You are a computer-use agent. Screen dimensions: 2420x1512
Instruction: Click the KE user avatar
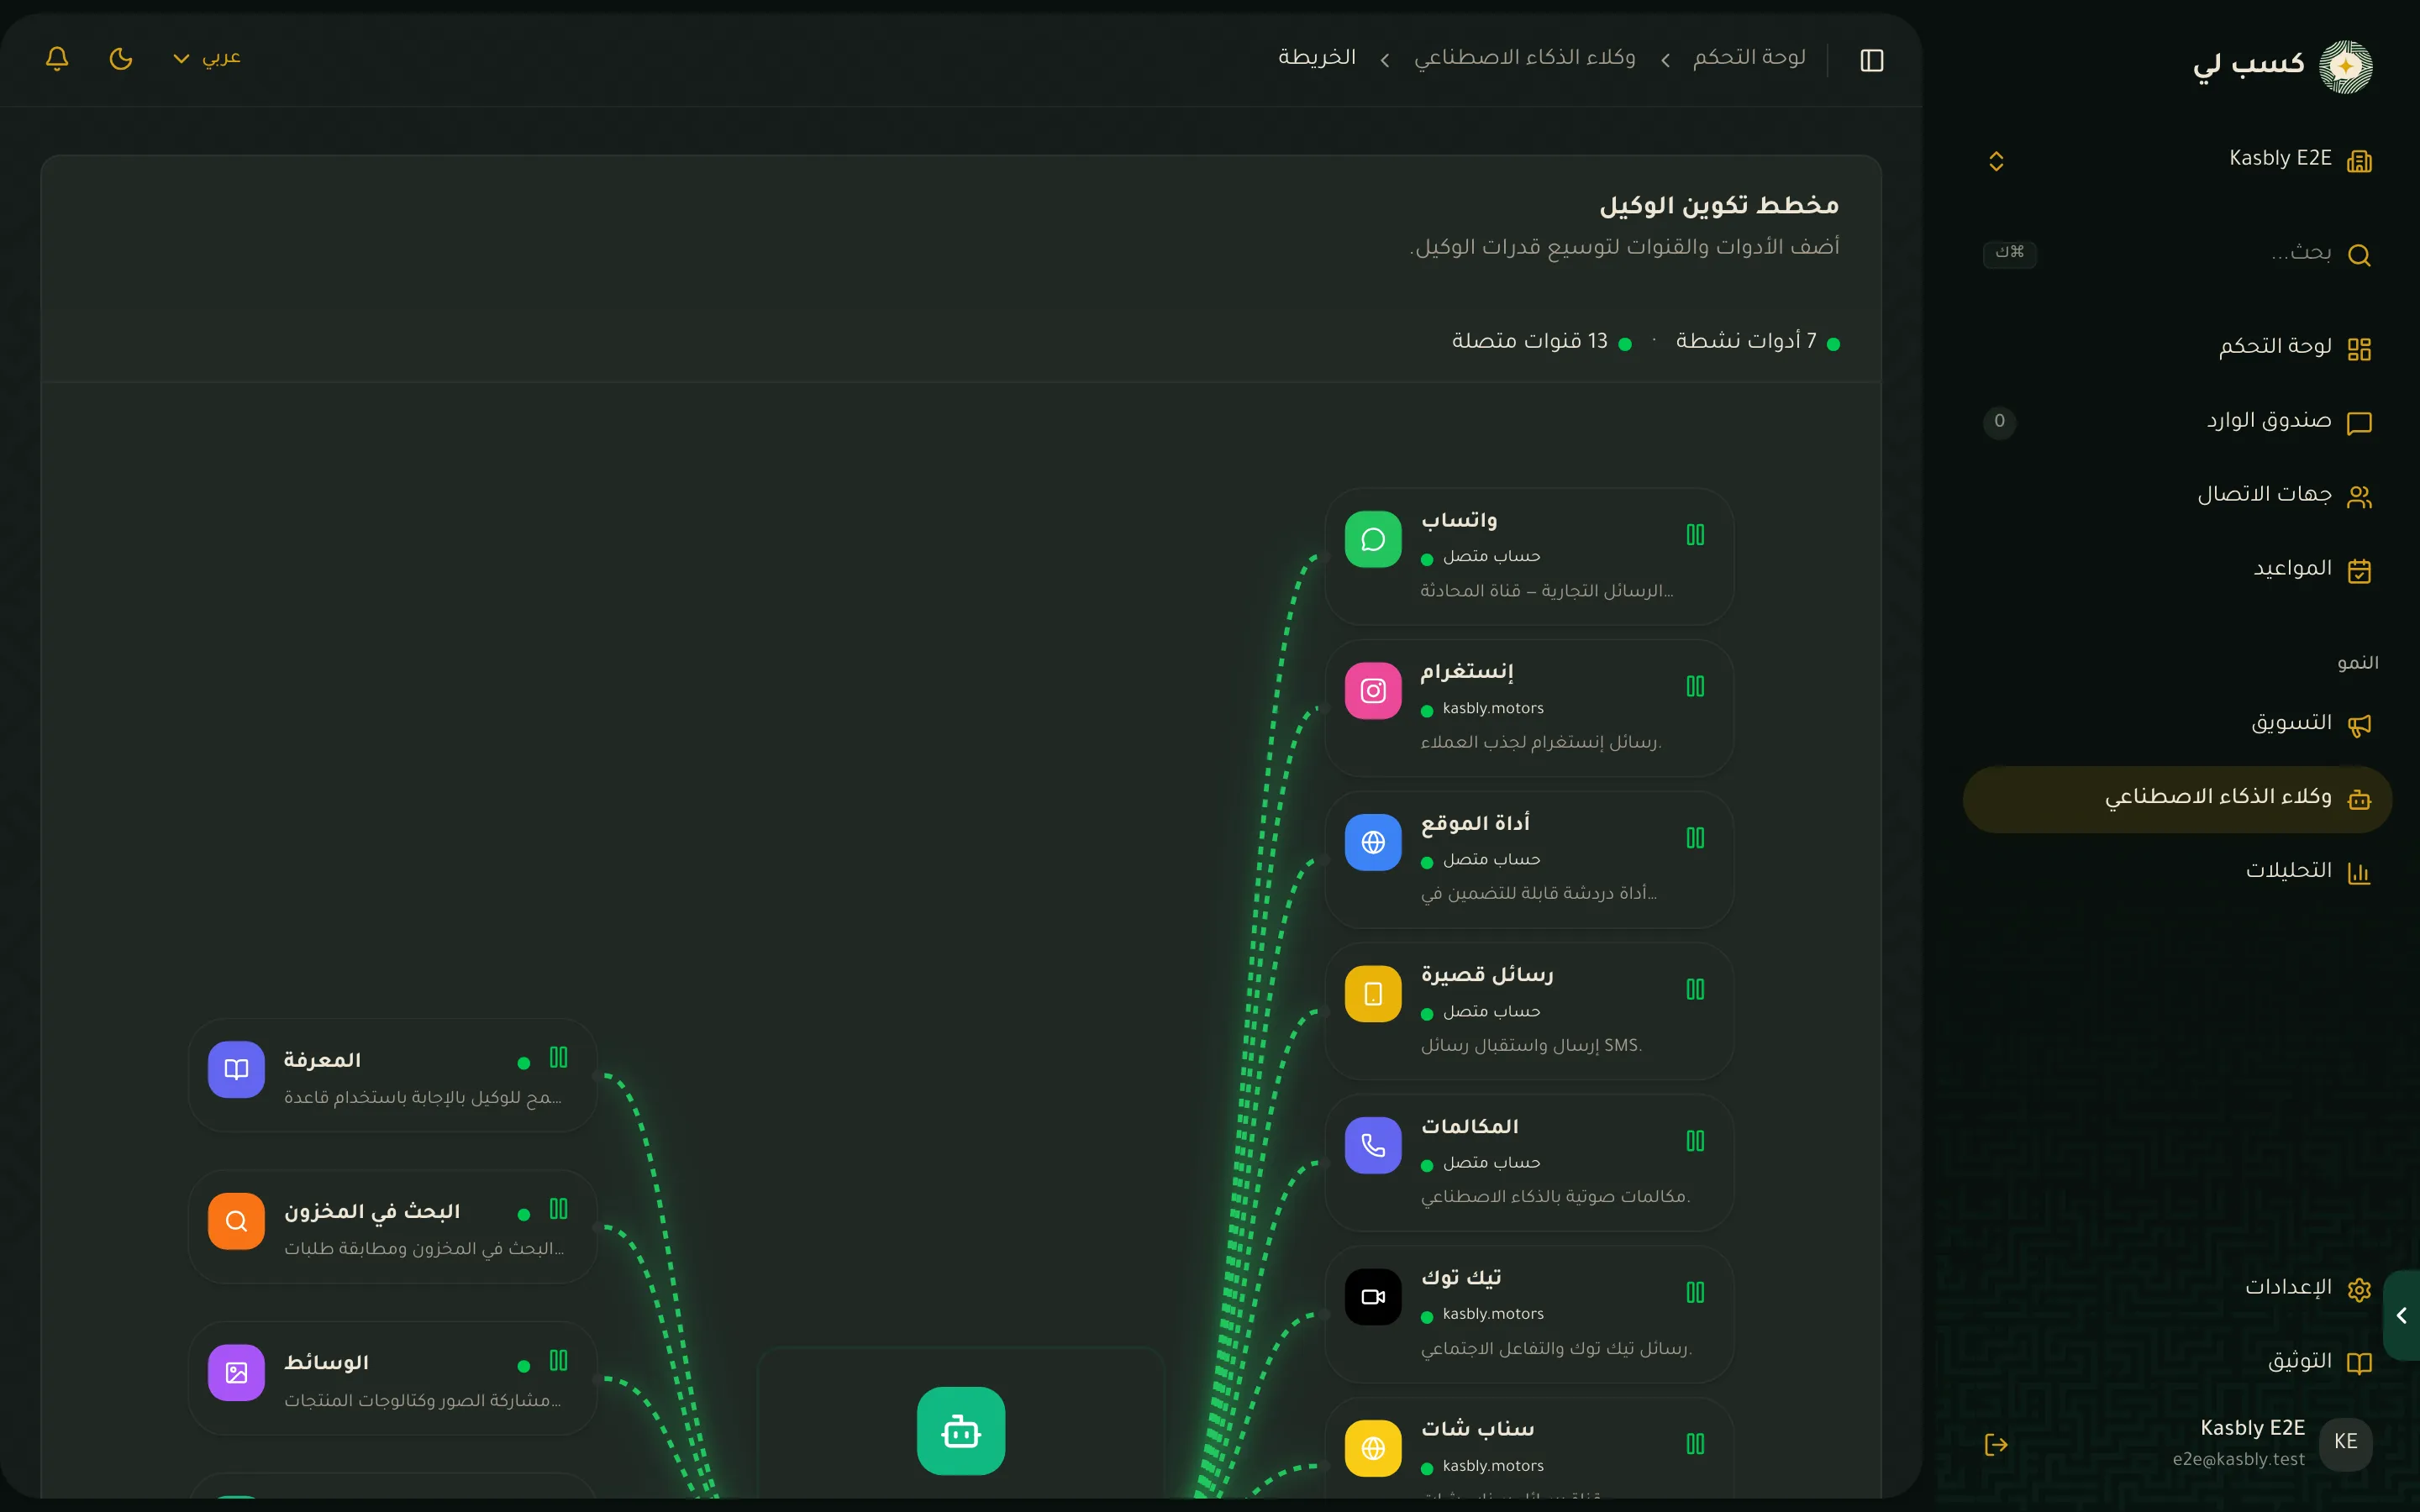pos(2345,1443)
